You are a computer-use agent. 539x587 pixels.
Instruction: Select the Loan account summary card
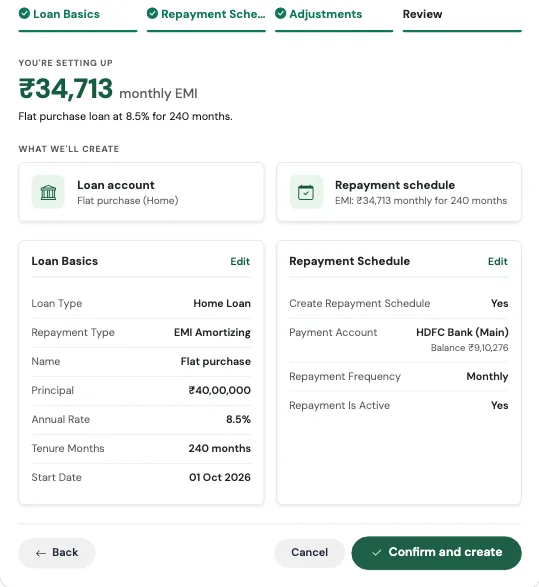141,192
